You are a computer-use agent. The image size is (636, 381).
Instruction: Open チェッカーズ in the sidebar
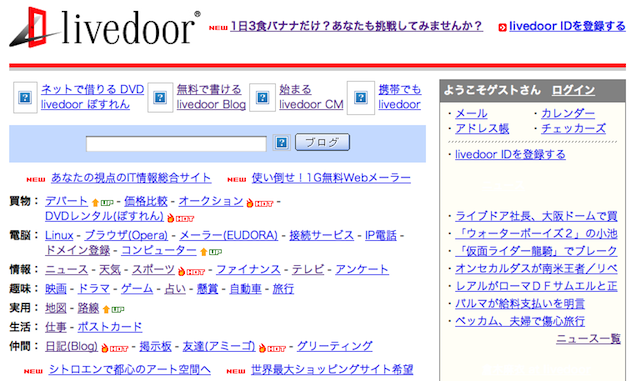573,129
